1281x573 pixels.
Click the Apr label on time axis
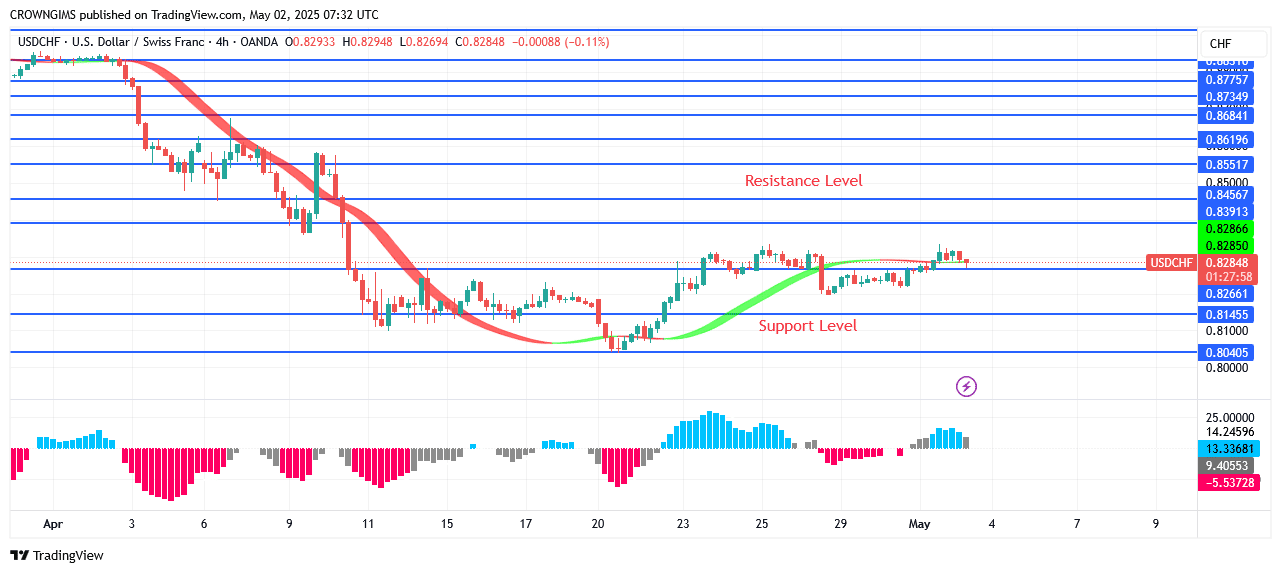(x=52, y=523)
